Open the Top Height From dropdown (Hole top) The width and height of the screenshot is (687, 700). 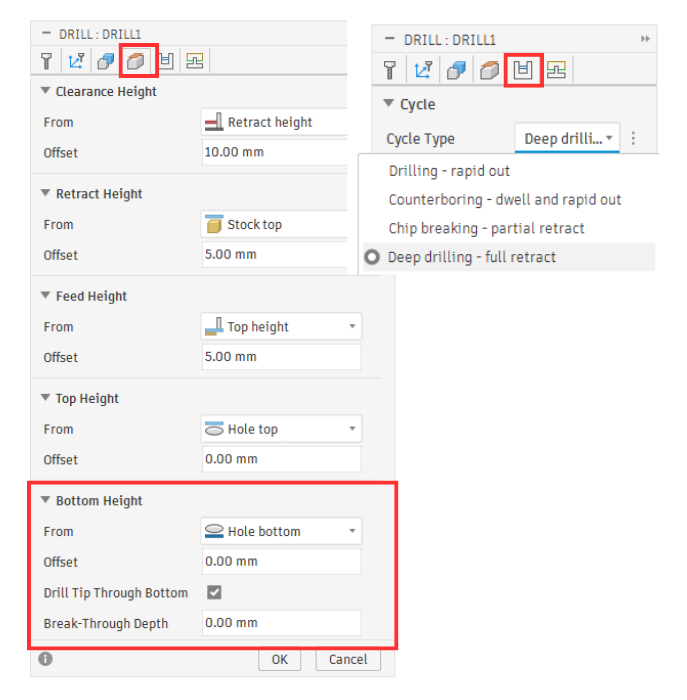pos(281,429)
